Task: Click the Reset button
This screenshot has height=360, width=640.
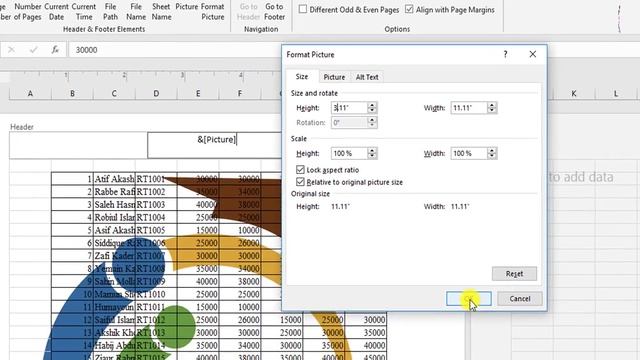Action: 514,274
